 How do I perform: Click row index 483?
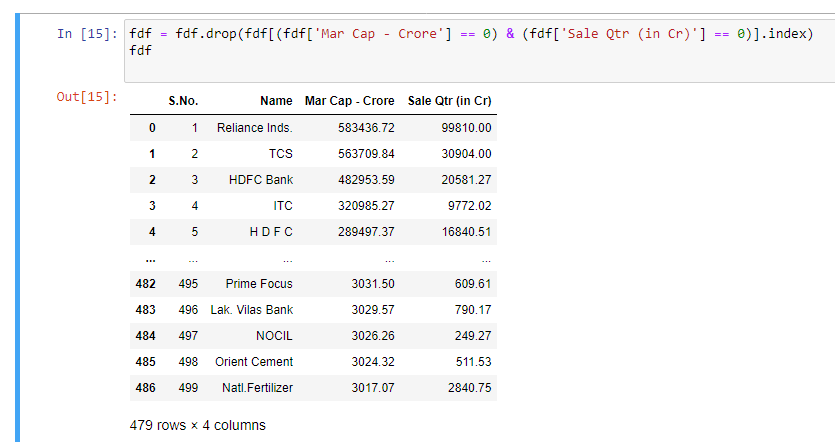click(145, 310)
